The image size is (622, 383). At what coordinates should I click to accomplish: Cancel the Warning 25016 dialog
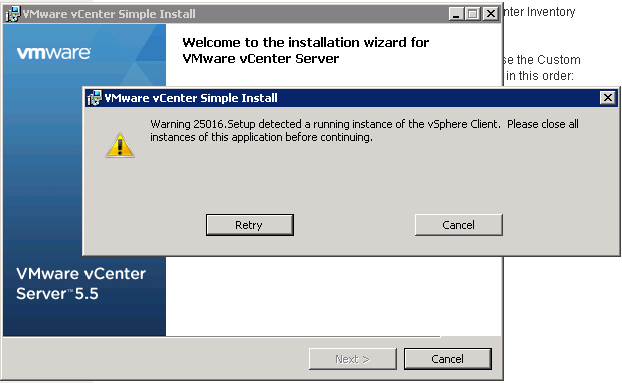pyautogui.click(x=459, y=225)
